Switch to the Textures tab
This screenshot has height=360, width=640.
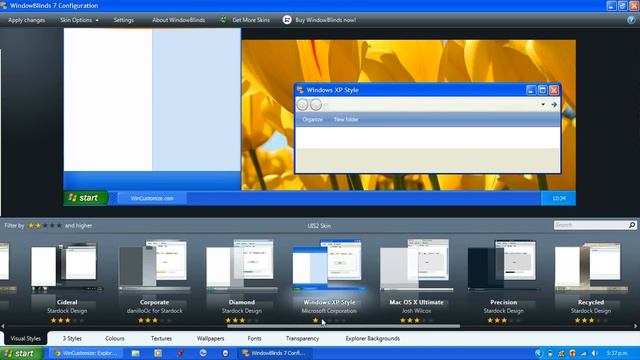coord(161,338)
